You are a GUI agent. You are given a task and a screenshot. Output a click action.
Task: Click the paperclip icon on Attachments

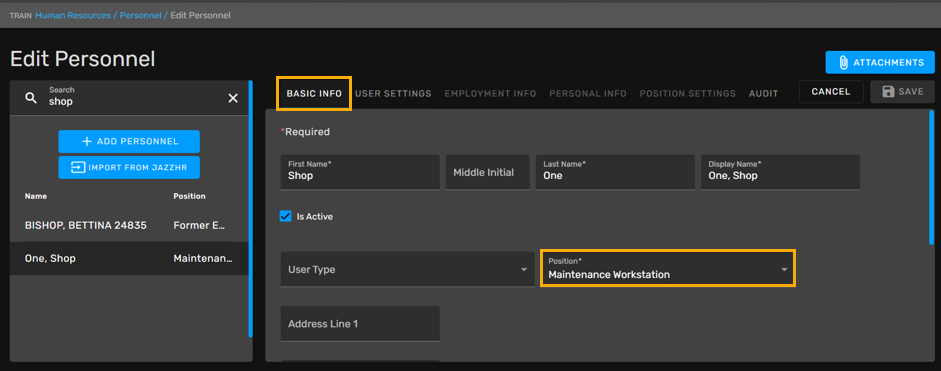tap(843, 62)
